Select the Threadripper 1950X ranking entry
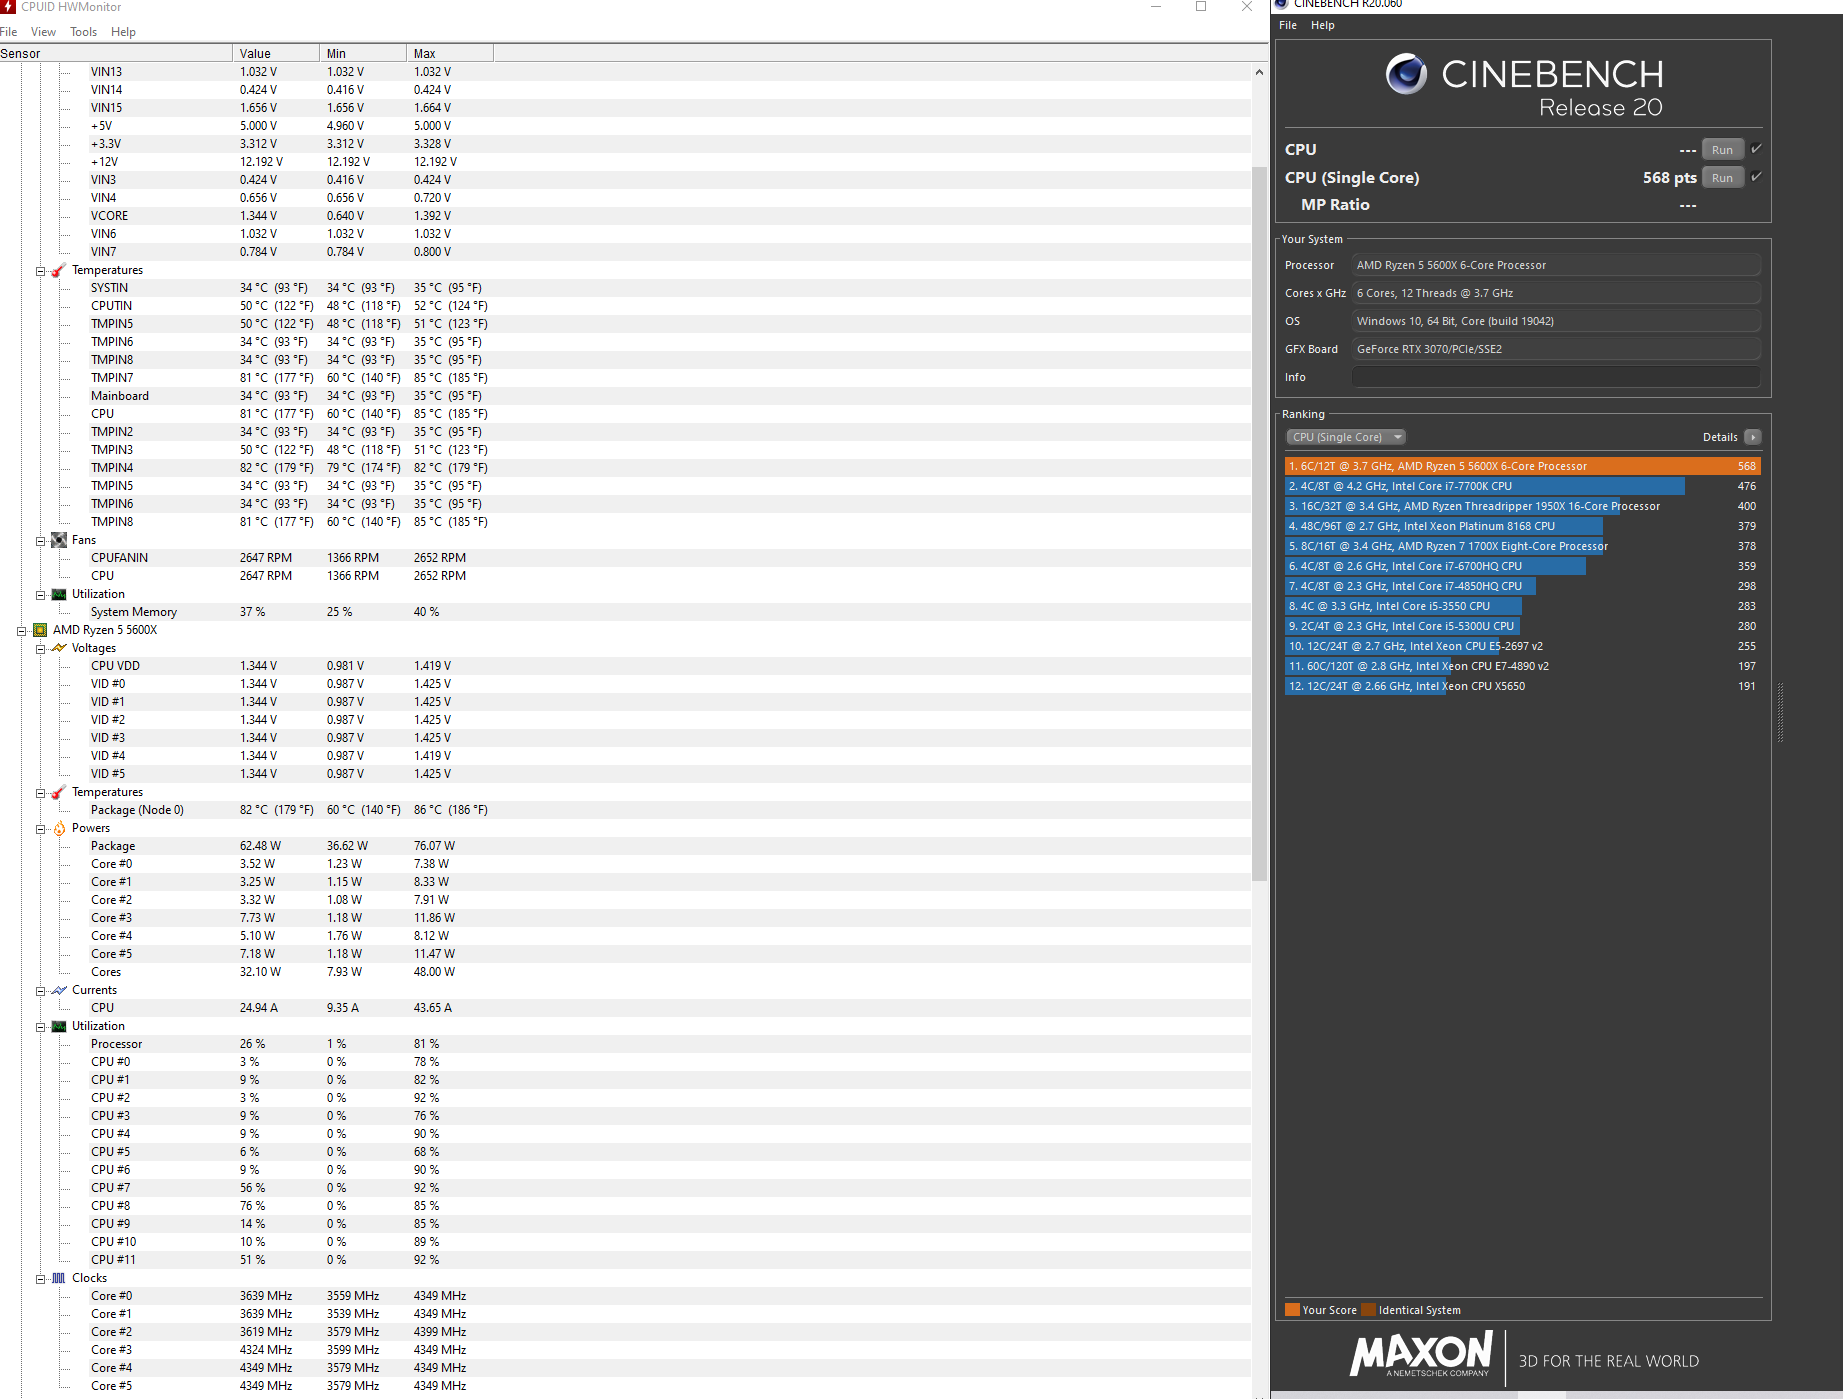1843x1399 pixels. click(x=1522, y=506)
